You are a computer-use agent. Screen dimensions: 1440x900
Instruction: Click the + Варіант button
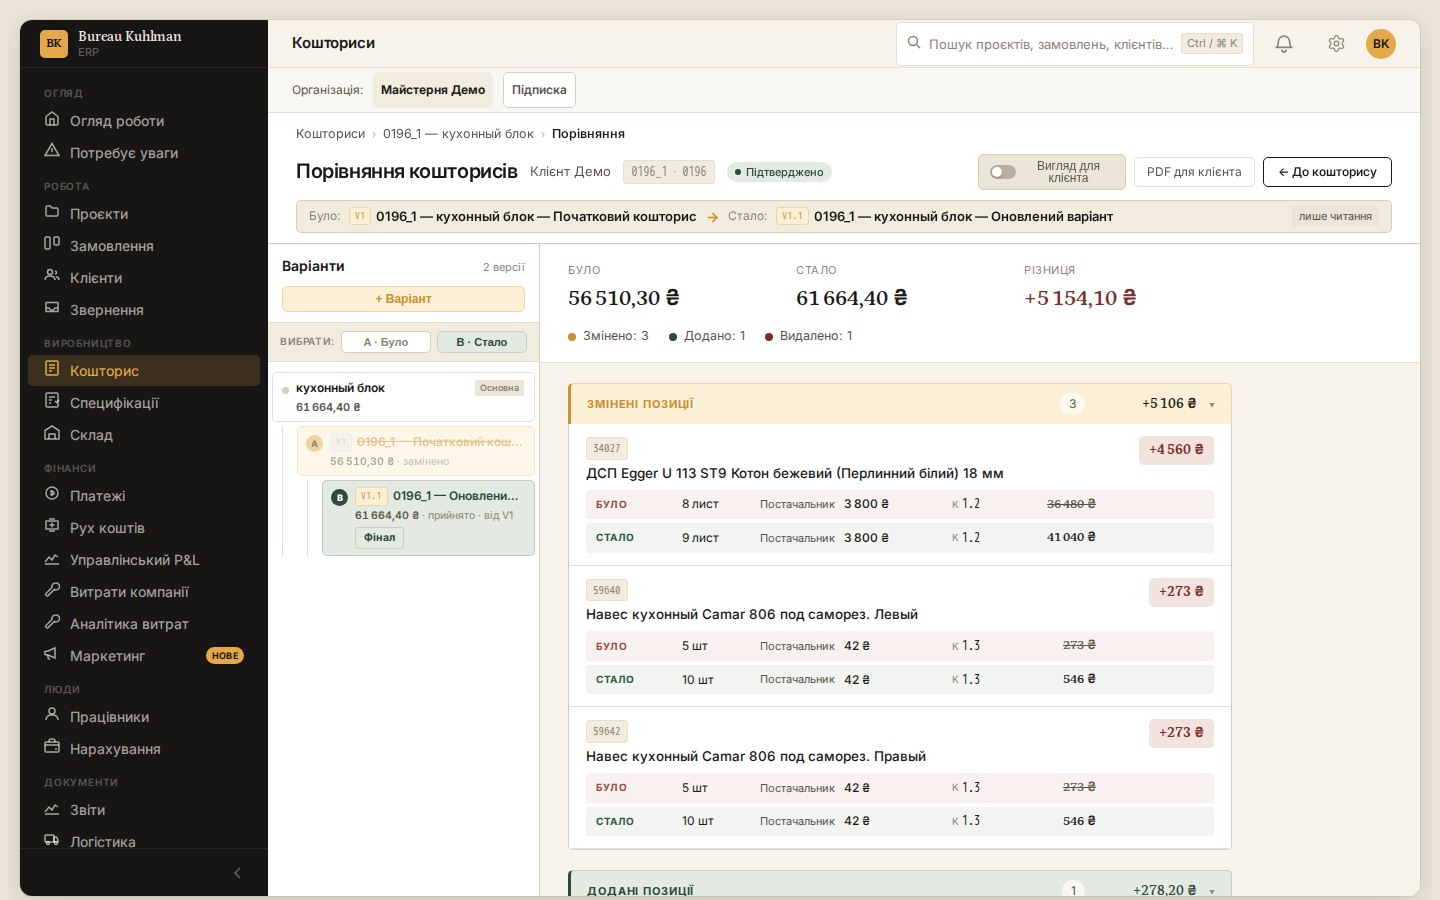pyautogui.click(x=403, y=299)
